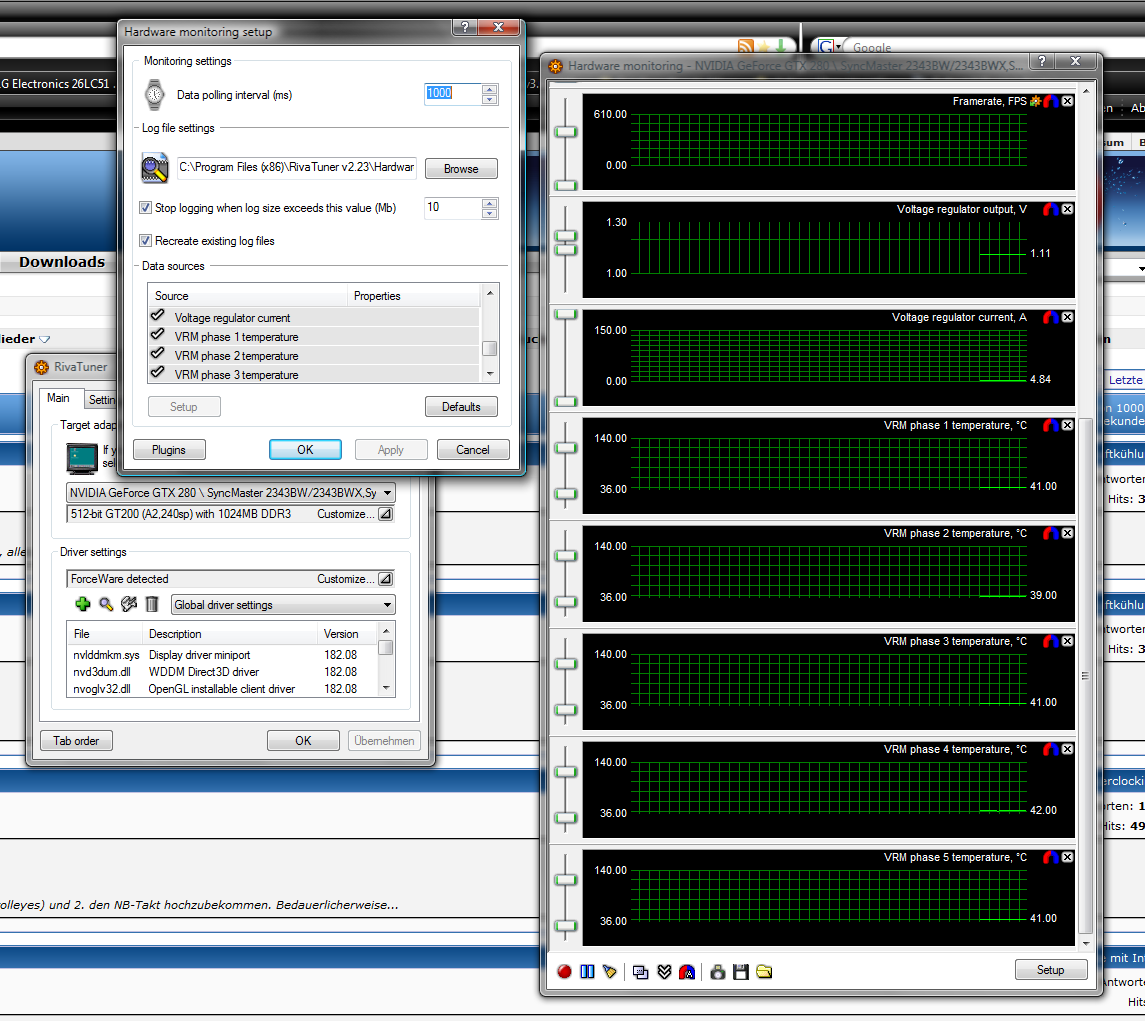
Task: Uncheck the Voltage regulator current data source
Action: (x=157, y=316)
